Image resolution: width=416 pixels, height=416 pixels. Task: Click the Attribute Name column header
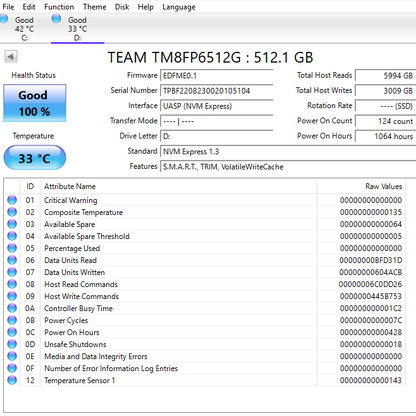point(178,186)
